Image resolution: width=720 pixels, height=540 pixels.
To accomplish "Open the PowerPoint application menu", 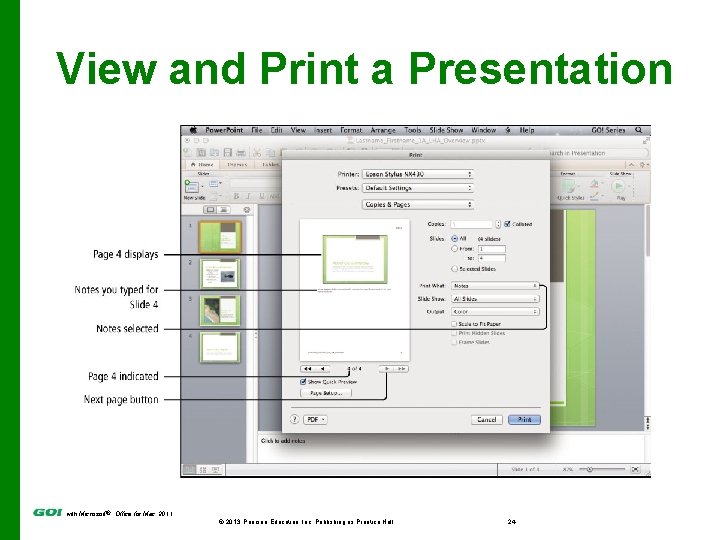I will click(x=224, y=130).
